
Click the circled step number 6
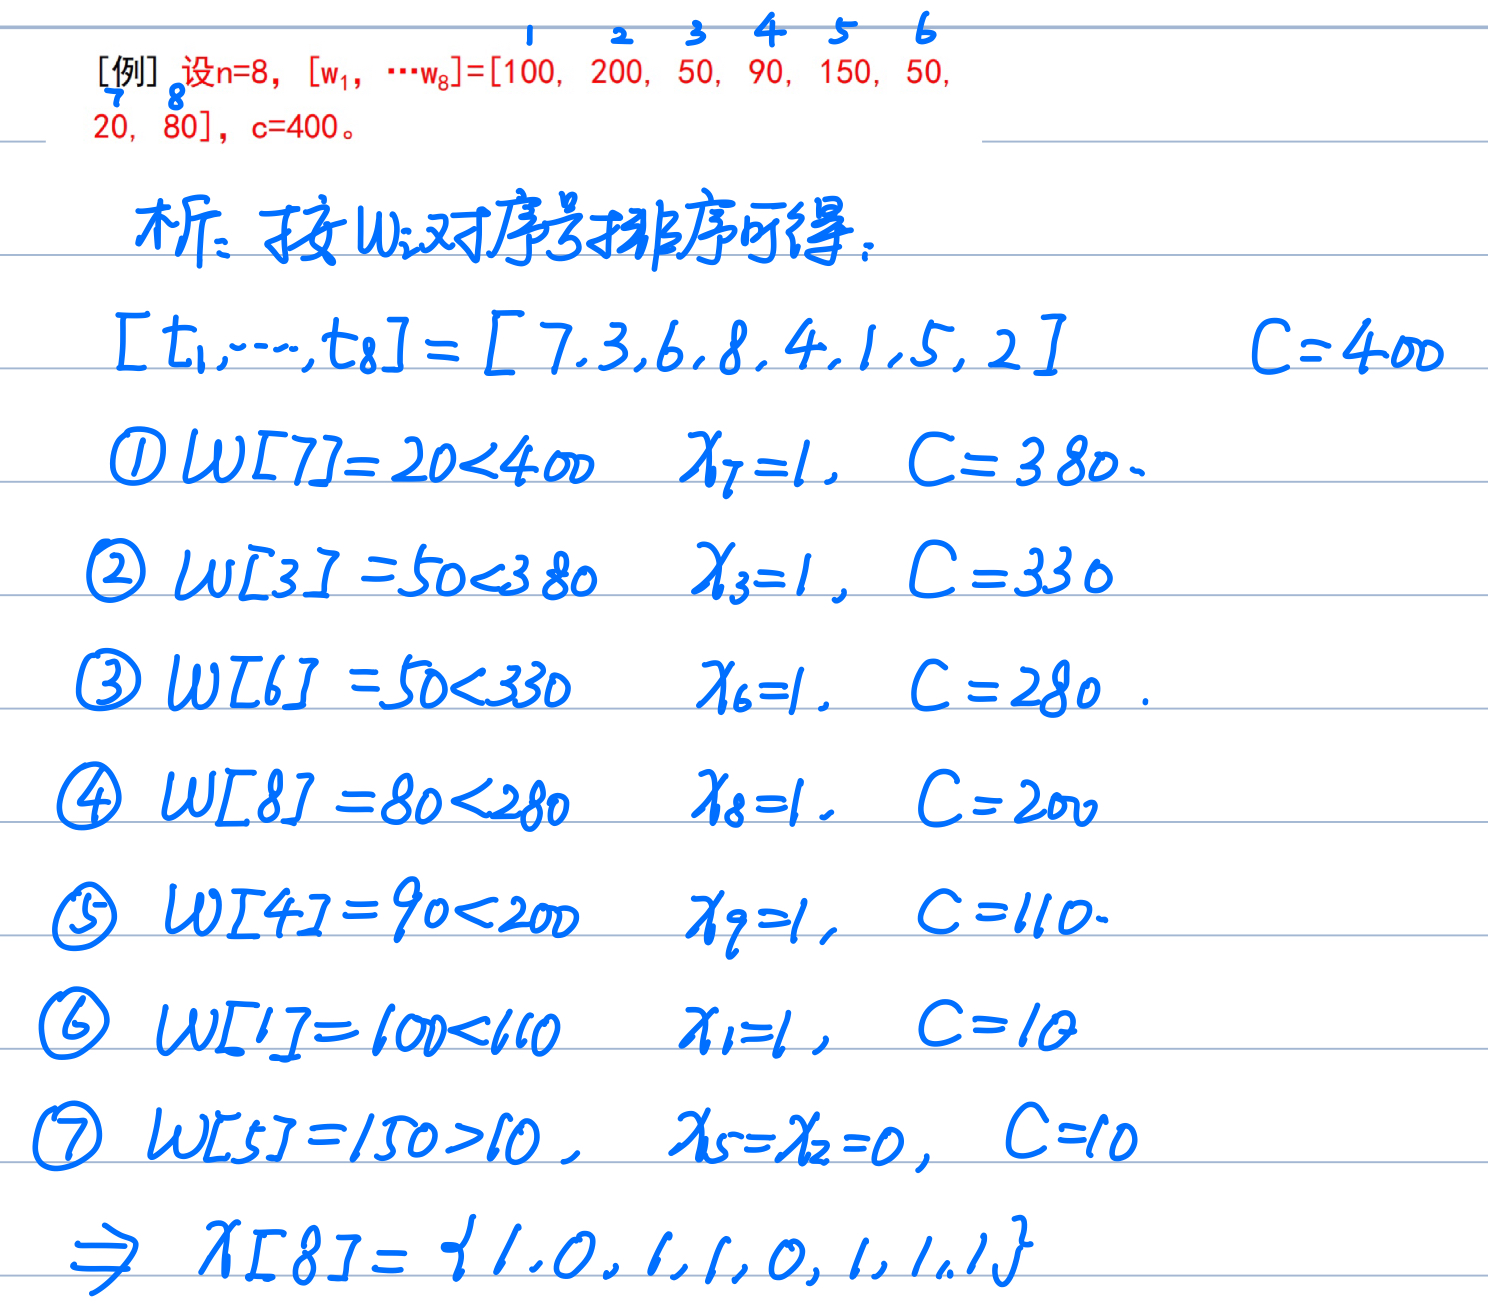point(74,1023)
